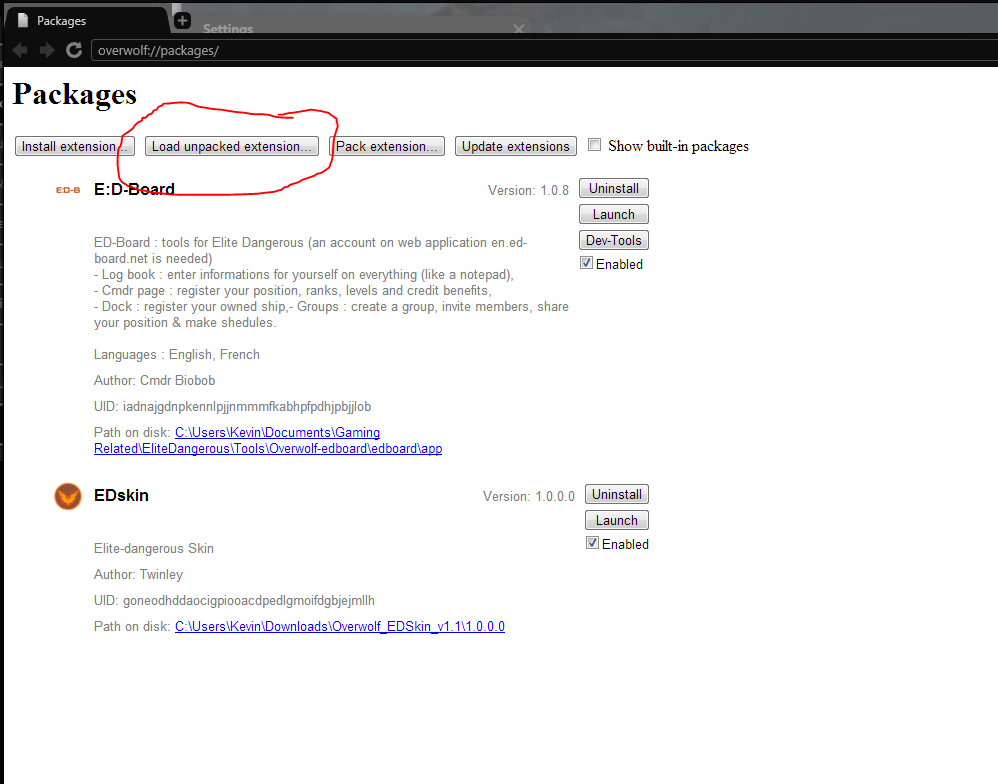Click 'Version: 1.0.0.0' text
Screen dimensions: 998x784
coord(529,496)
